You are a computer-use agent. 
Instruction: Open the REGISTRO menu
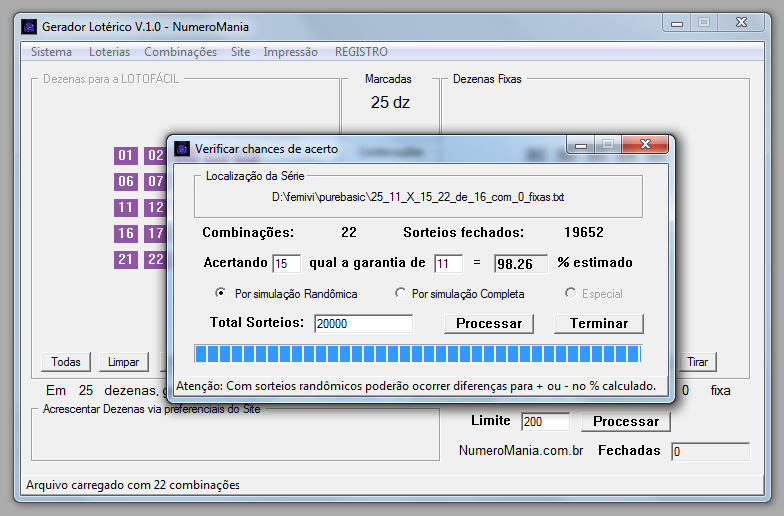tap(361, 52)
